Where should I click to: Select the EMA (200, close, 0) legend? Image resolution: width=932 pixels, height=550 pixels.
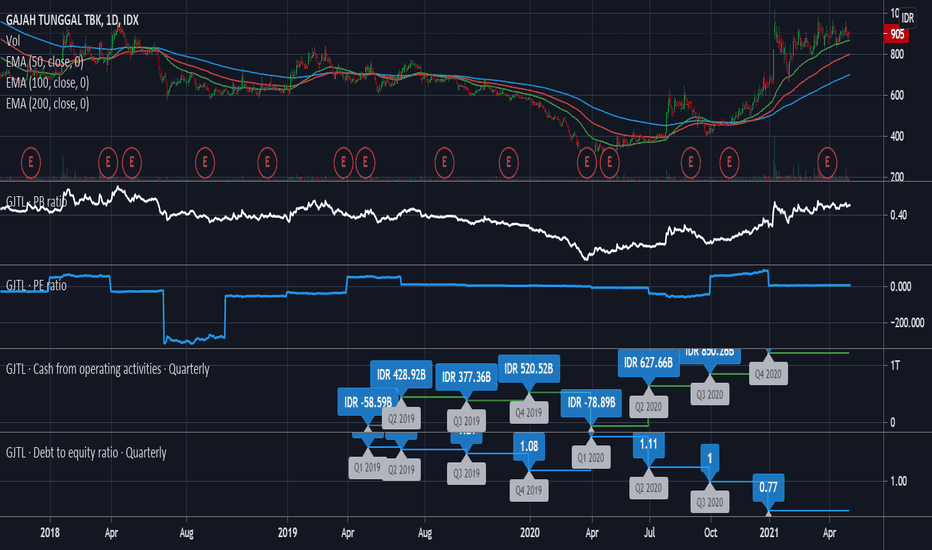(48, 103)
